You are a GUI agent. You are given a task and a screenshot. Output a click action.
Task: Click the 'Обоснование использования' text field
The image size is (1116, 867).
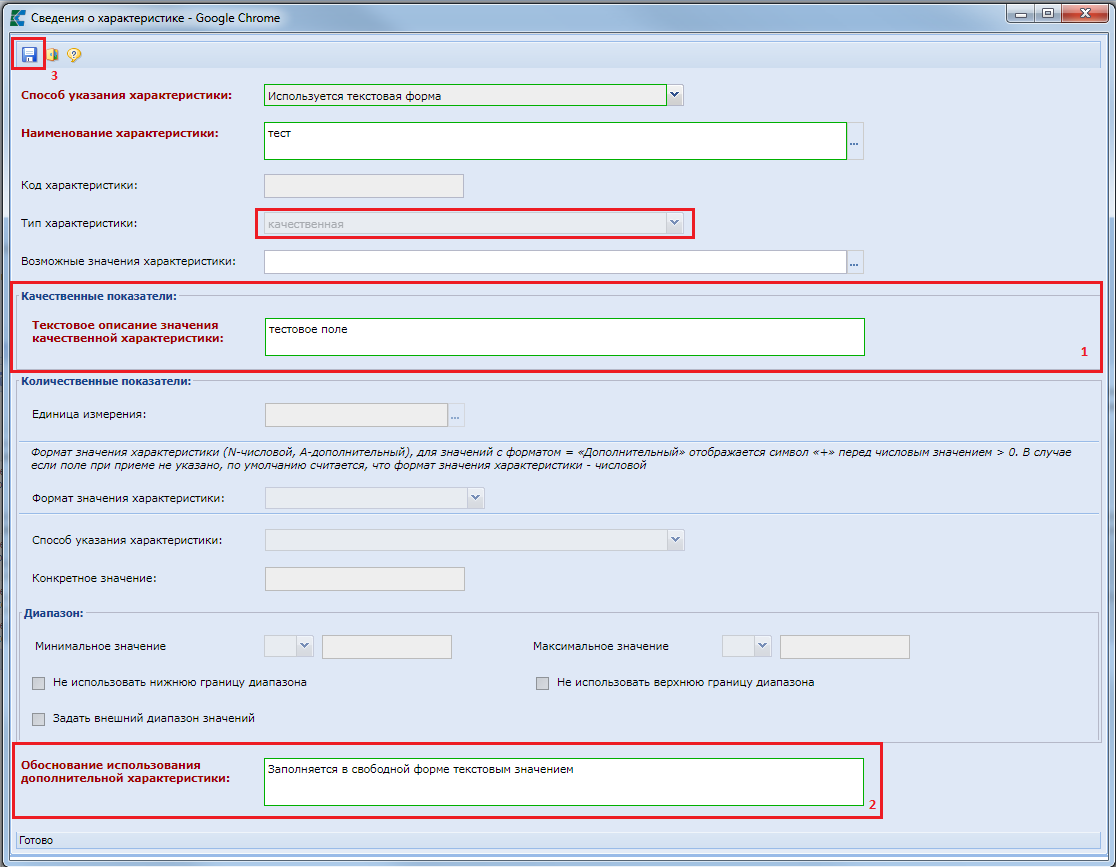pos(563,781)
